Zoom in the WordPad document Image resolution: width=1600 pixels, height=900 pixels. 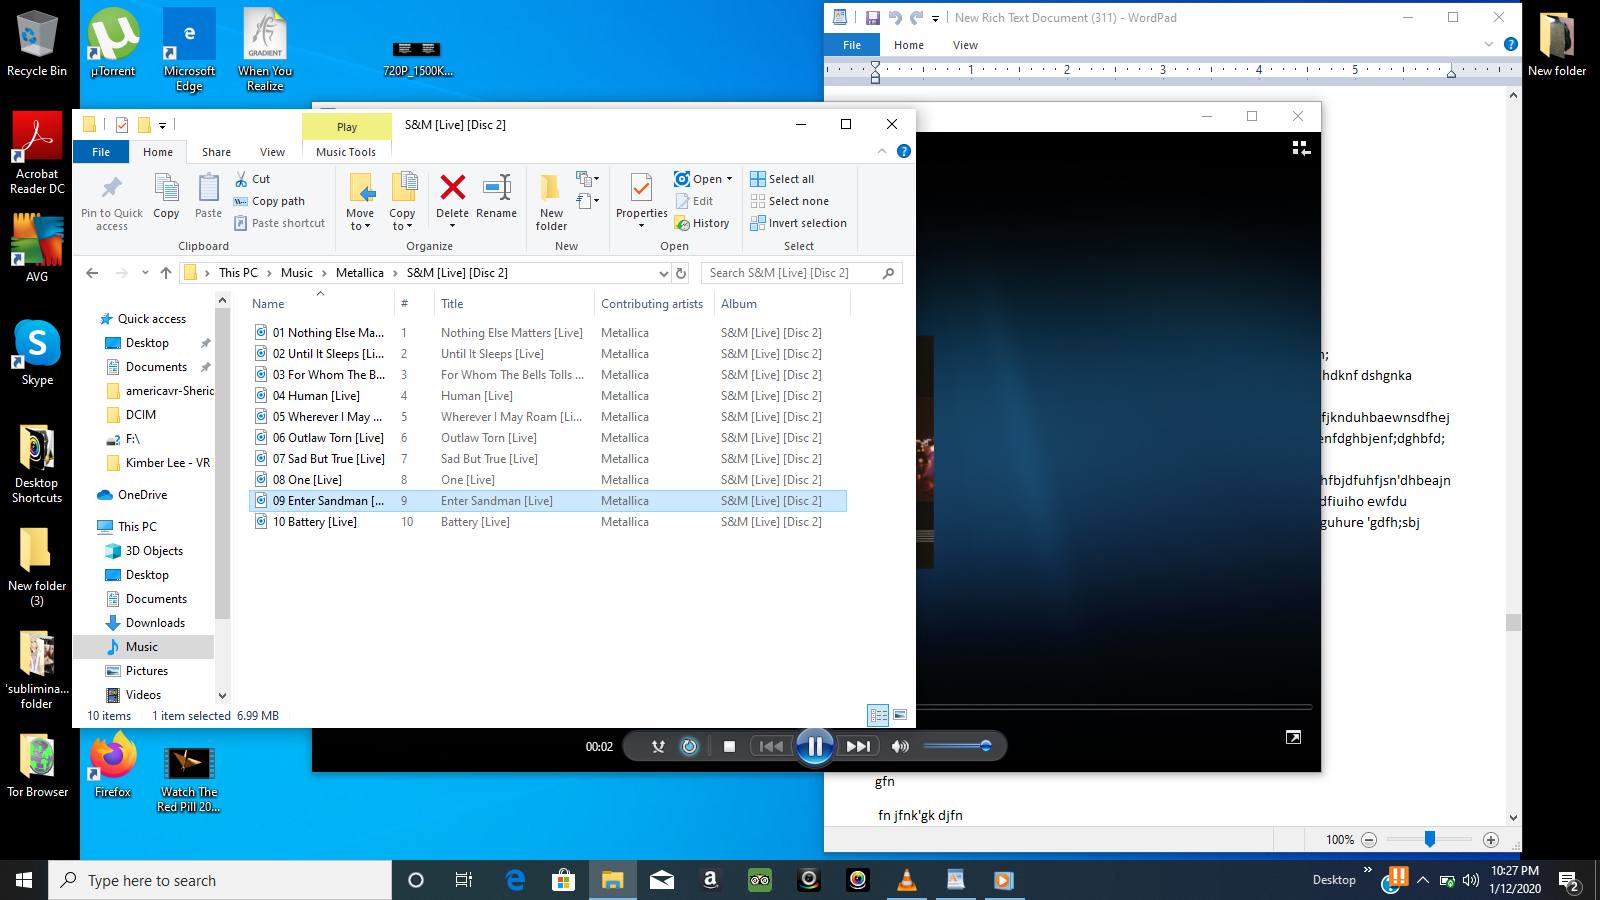coord(1491,840)
